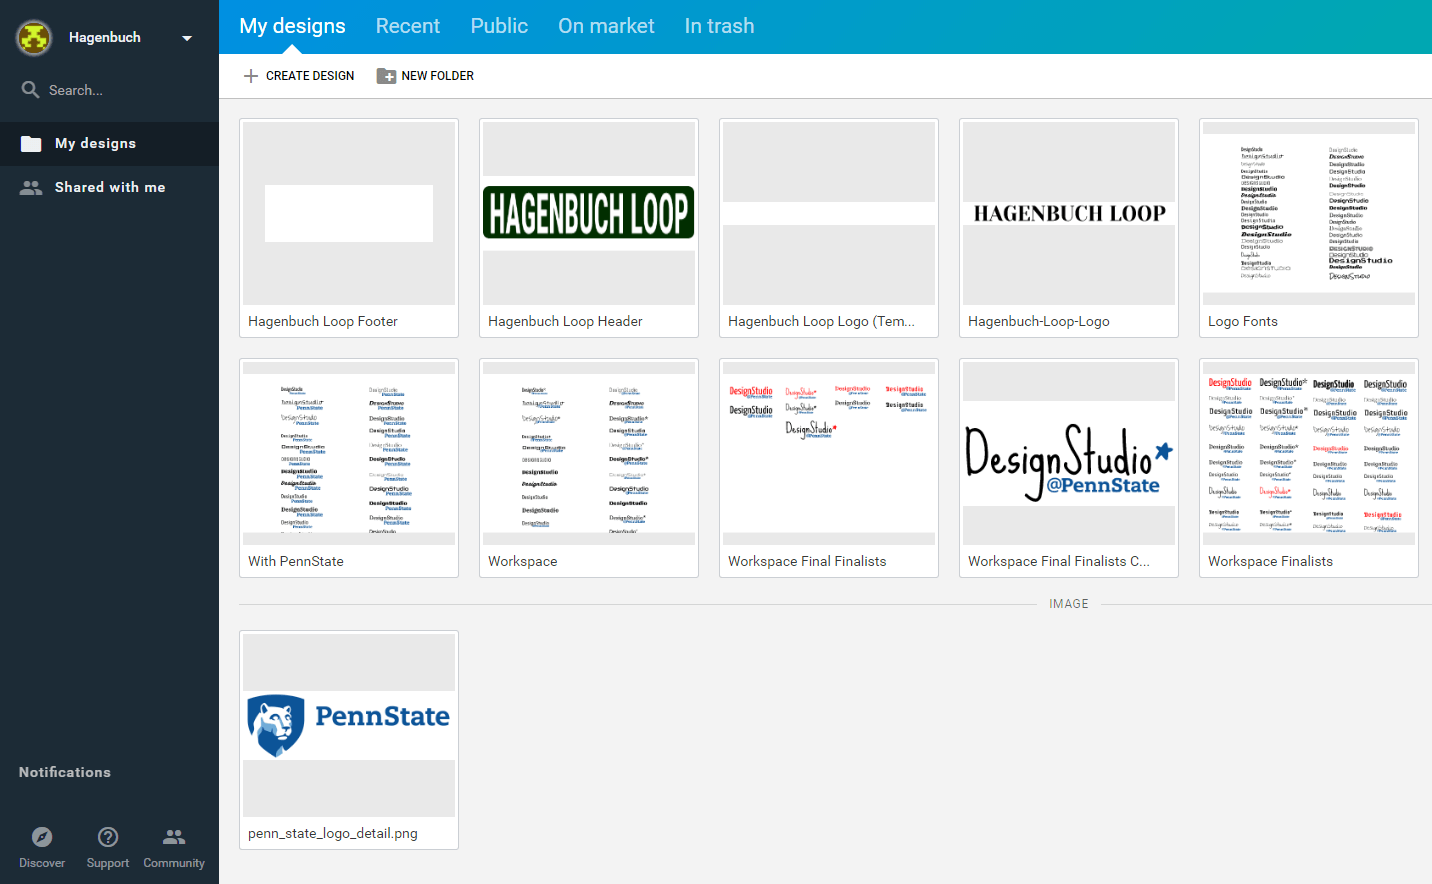Image resolution: width=1432 pixels, height=884 pixels.
Task: Click the Discover label
Action: click(x=42, y=863)
